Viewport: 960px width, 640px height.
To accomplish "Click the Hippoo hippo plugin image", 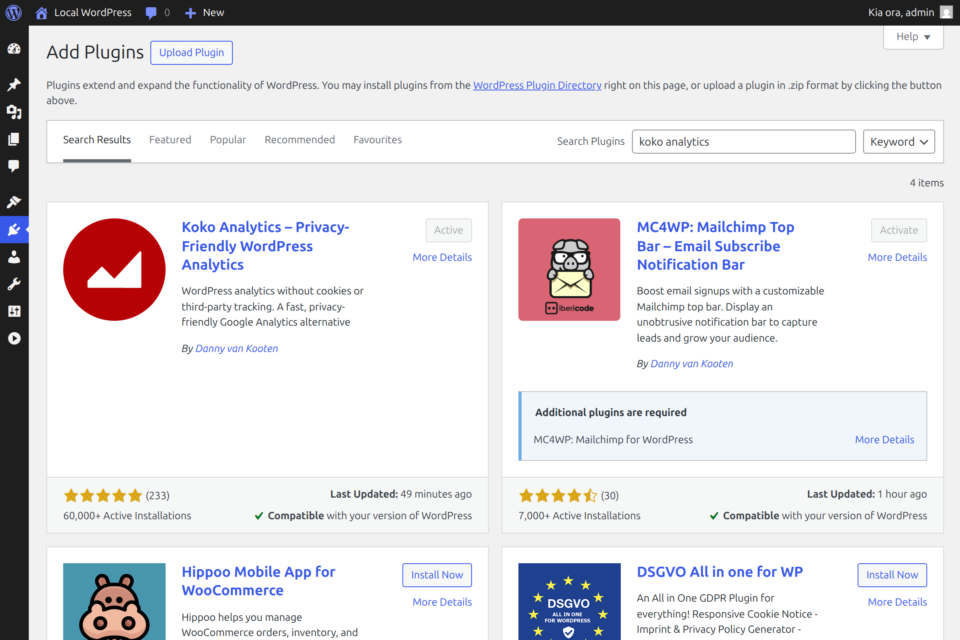I will click(114, 601).
